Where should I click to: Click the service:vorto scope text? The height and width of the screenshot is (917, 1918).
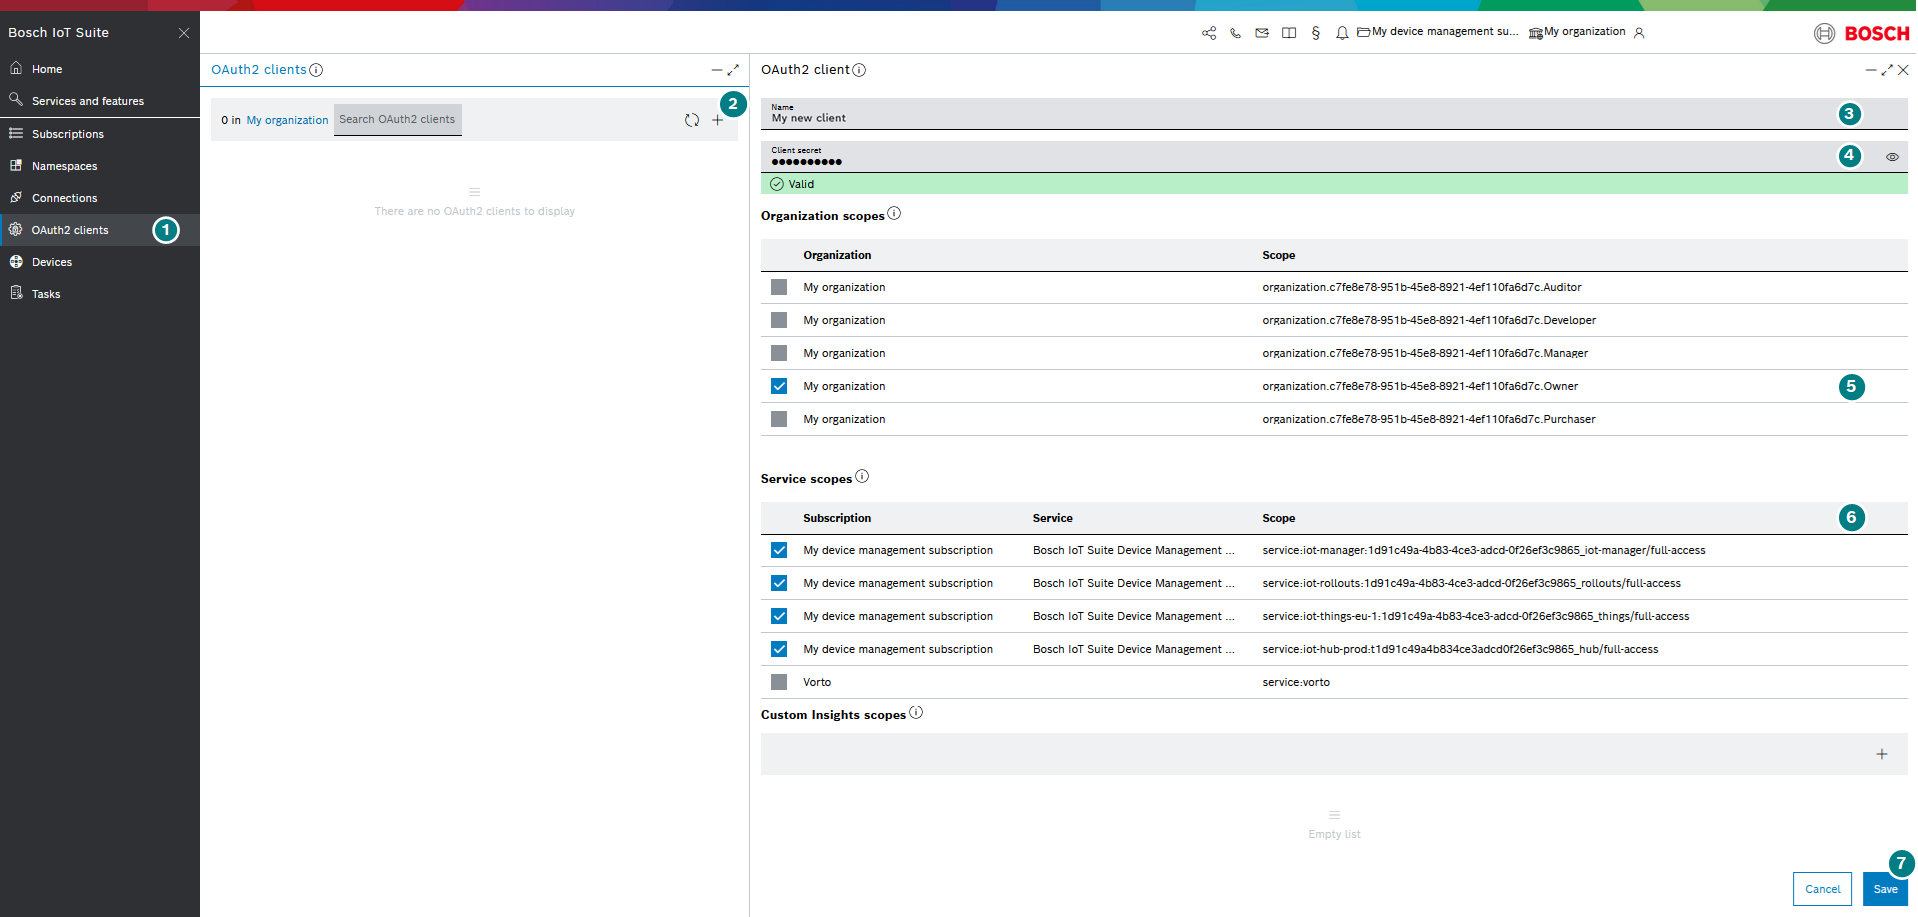coord(1296,682)
